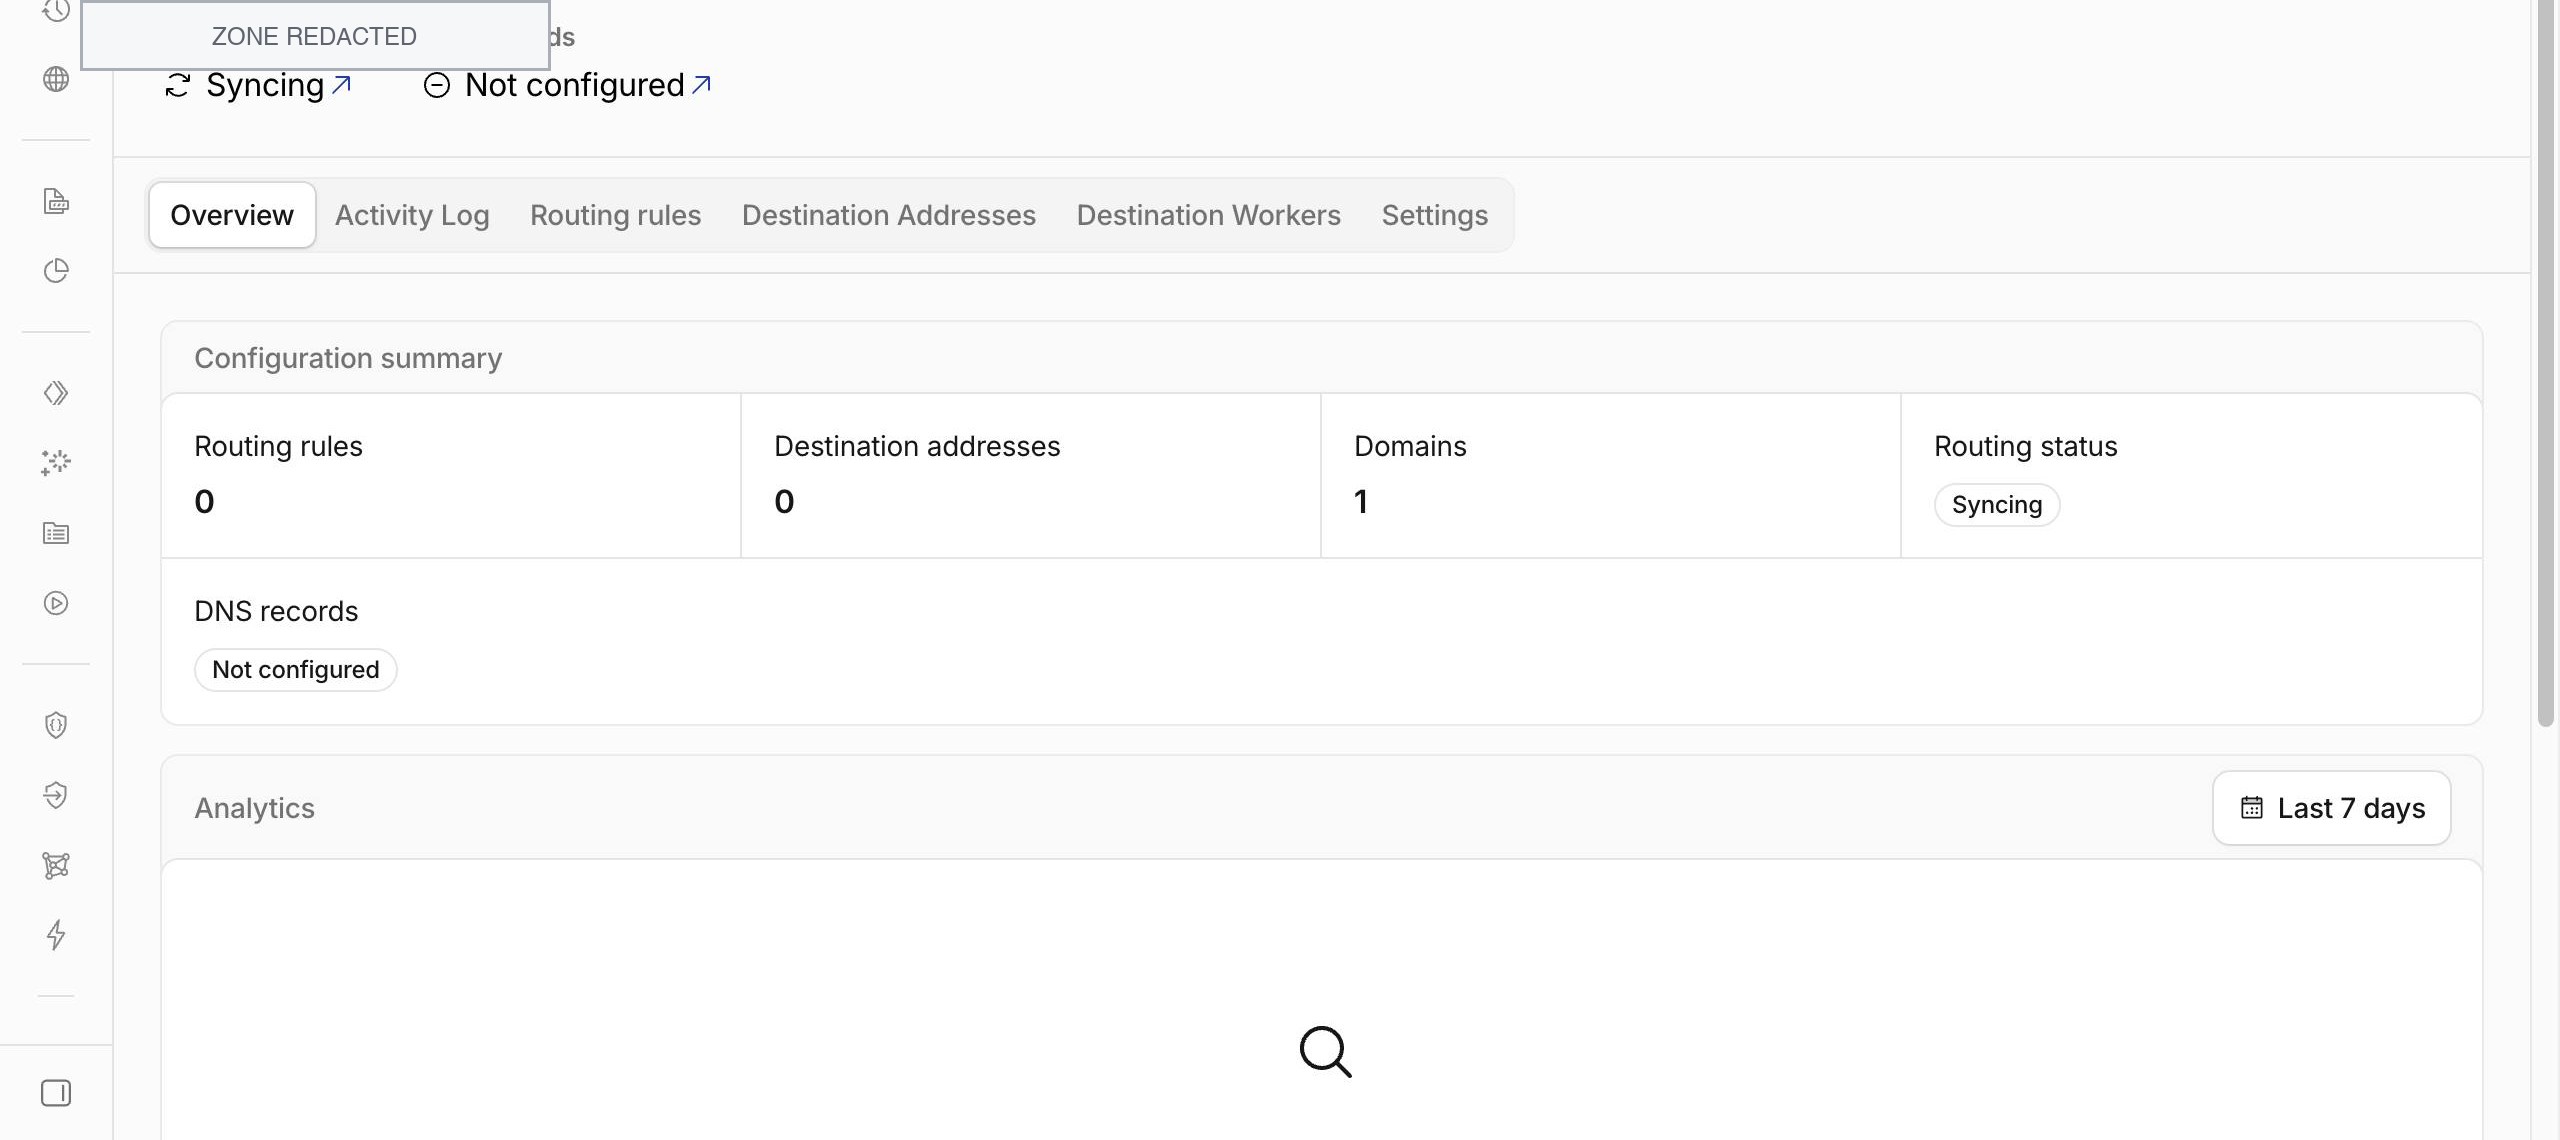Screen dimensions: 2560x1140
Task: Click the calendar icon in Last 7 days
Action: pos(2252,808)
